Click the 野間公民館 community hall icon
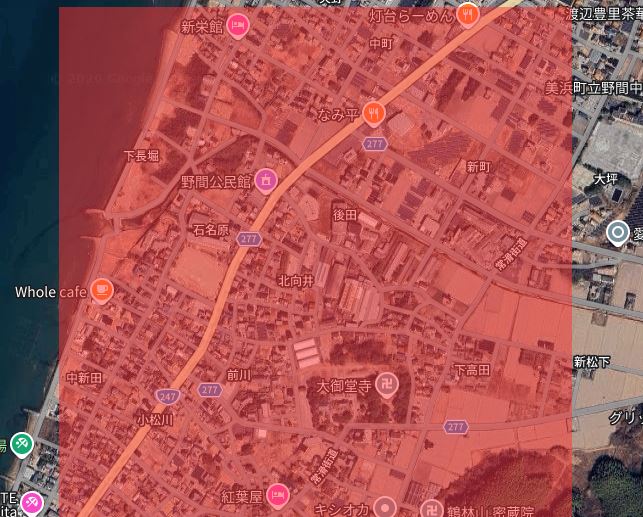643x517 pixels. pyautogui.click(x=265, y=180)
